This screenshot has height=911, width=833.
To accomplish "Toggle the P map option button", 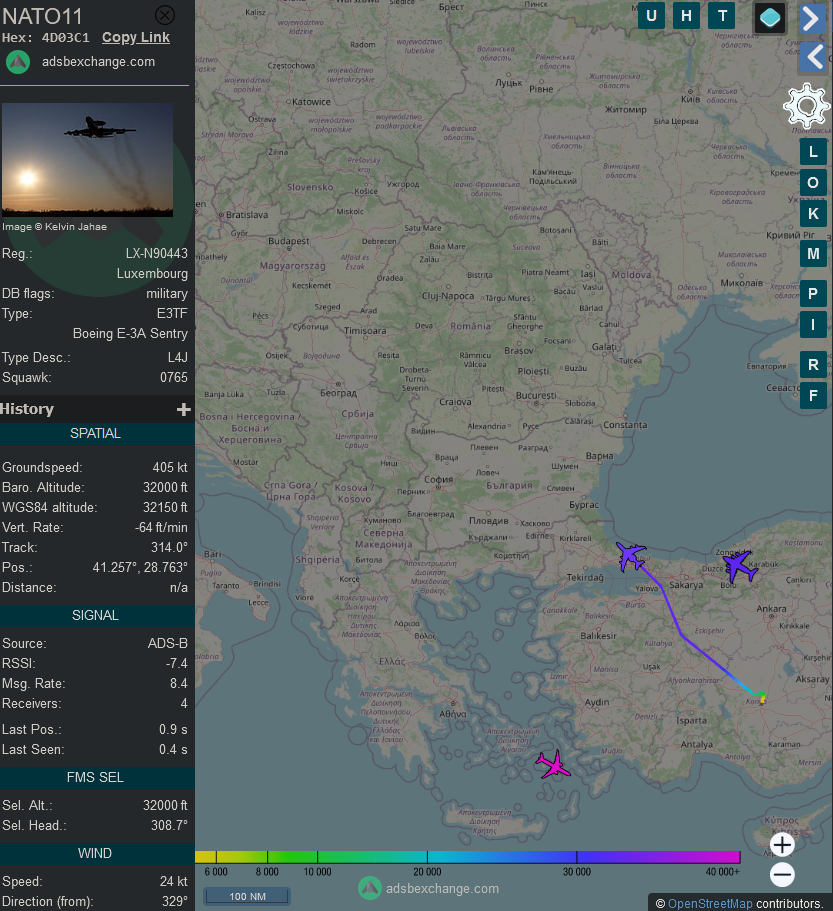I will click(x=813, y=294).
